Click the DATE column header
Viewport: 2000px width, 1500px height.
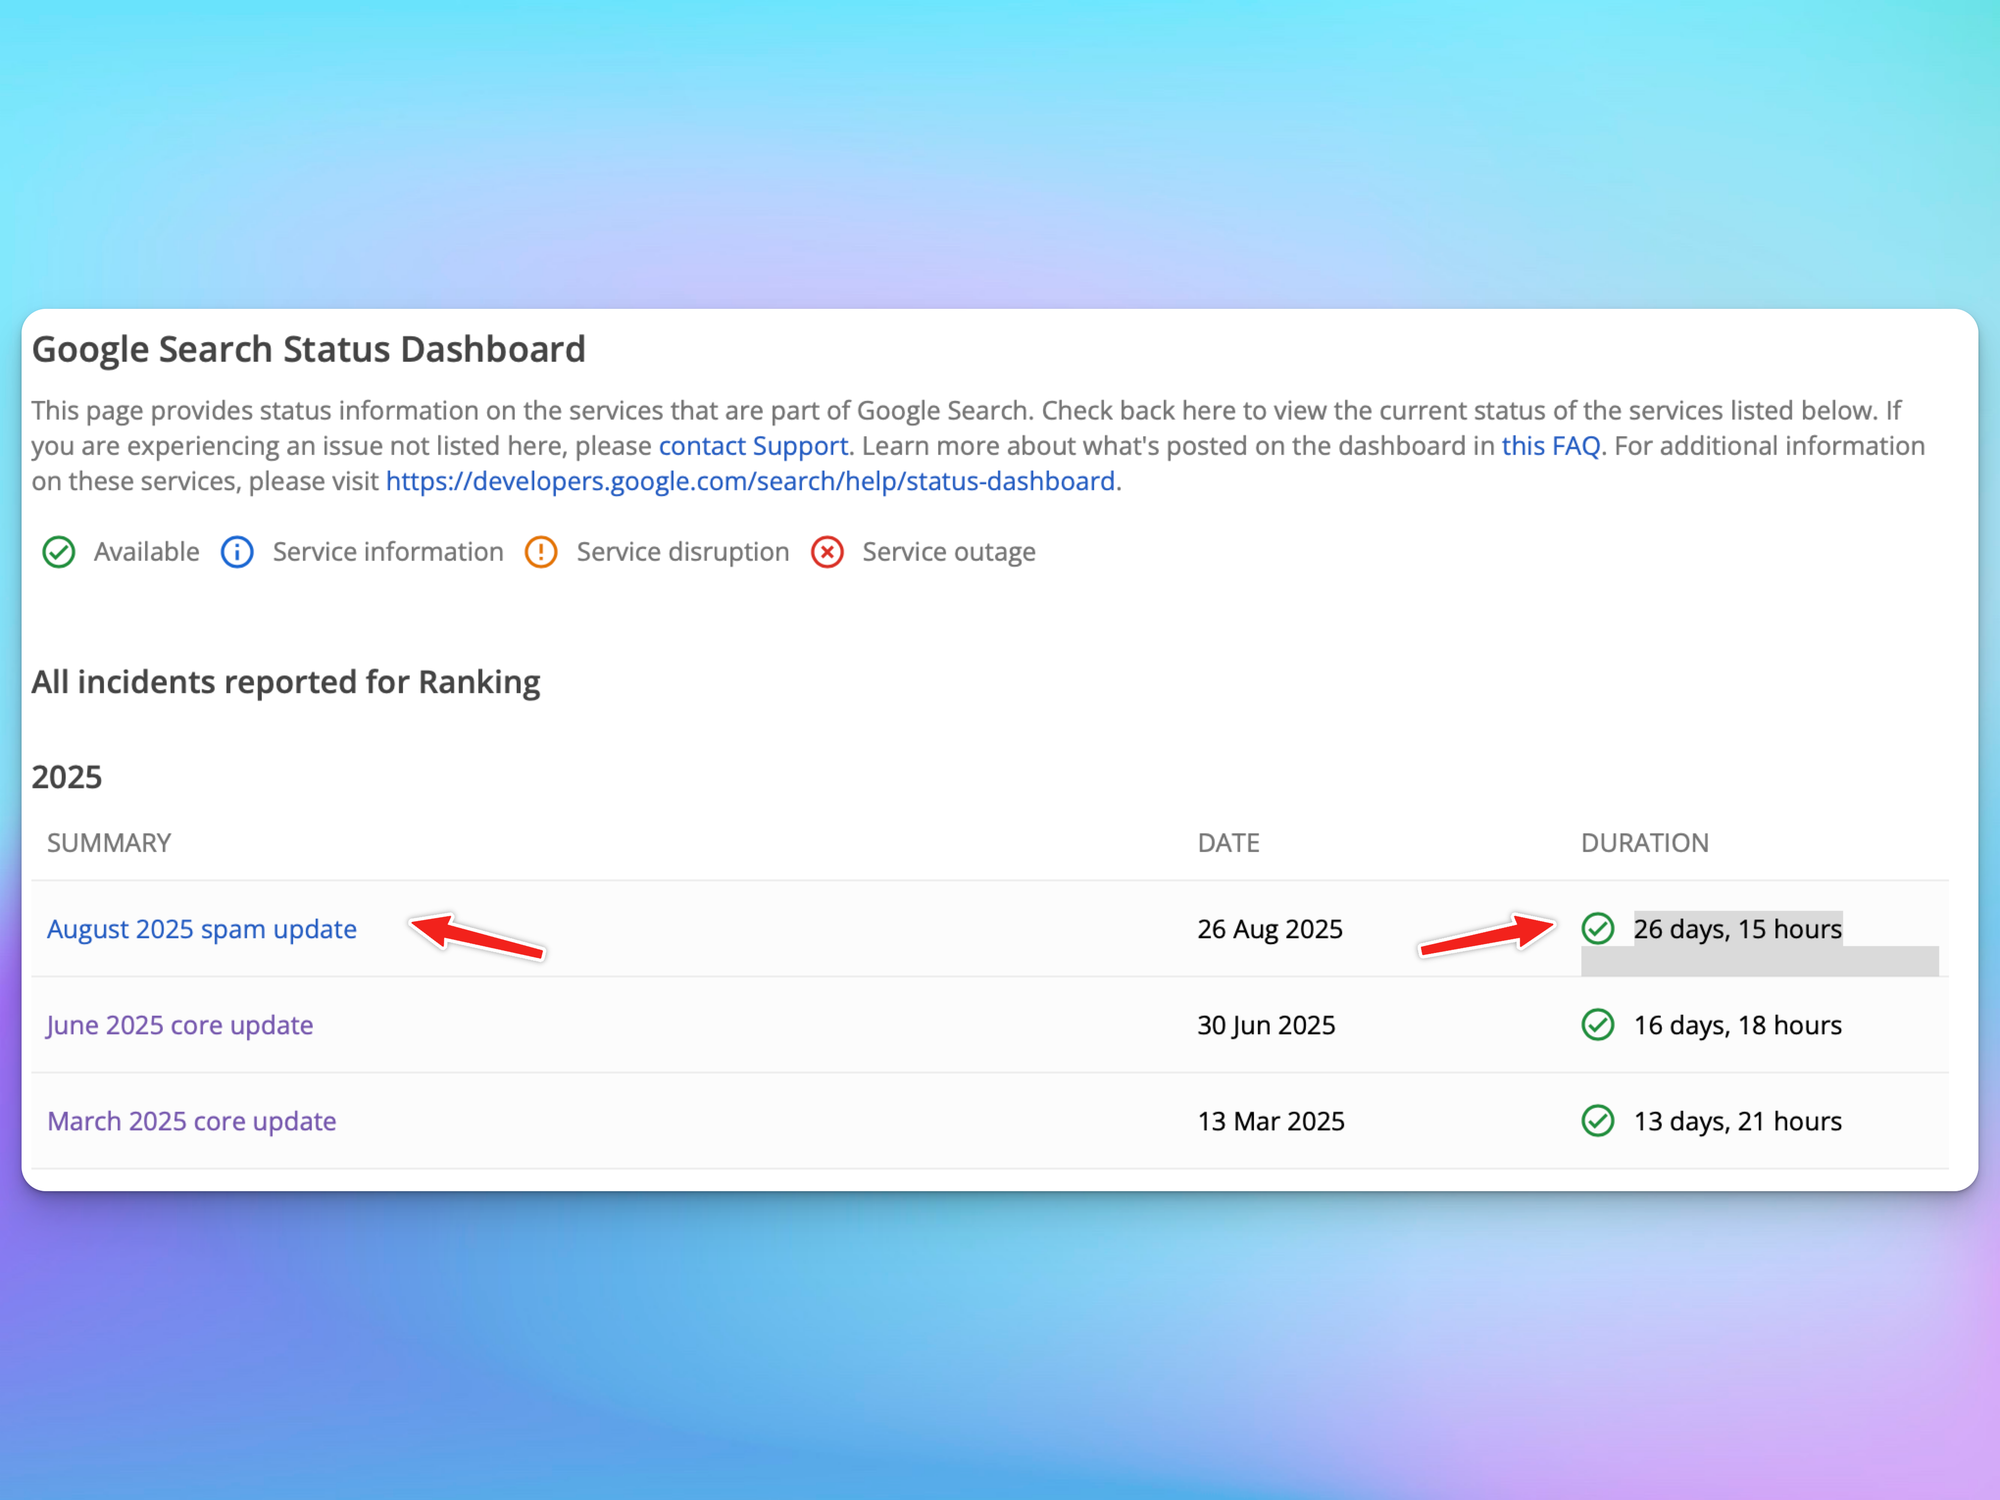pyautogui.click(x=1228, y=843)
